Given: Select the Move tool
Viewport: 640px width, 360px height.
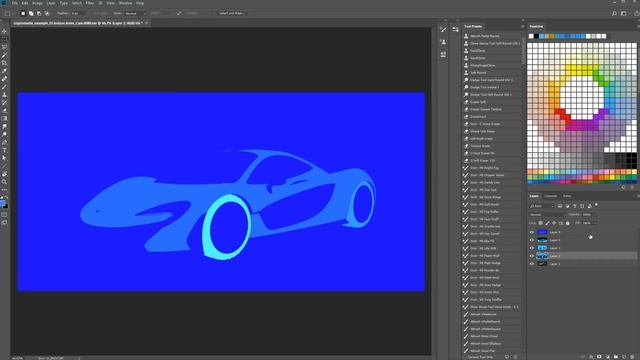Looking at the screenshot, I should pyautogui.click(x=4, y=31).
